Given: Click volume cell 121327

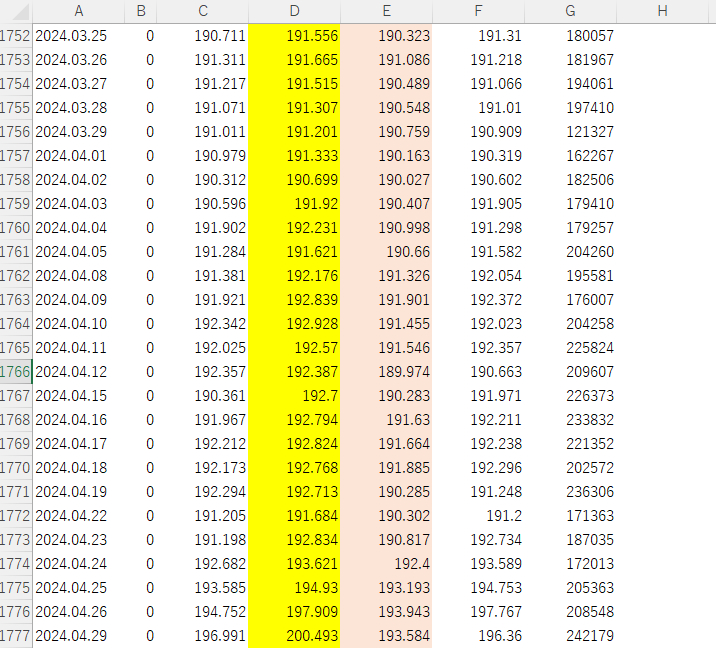Looking at the screenshot, I should (570, 132).
